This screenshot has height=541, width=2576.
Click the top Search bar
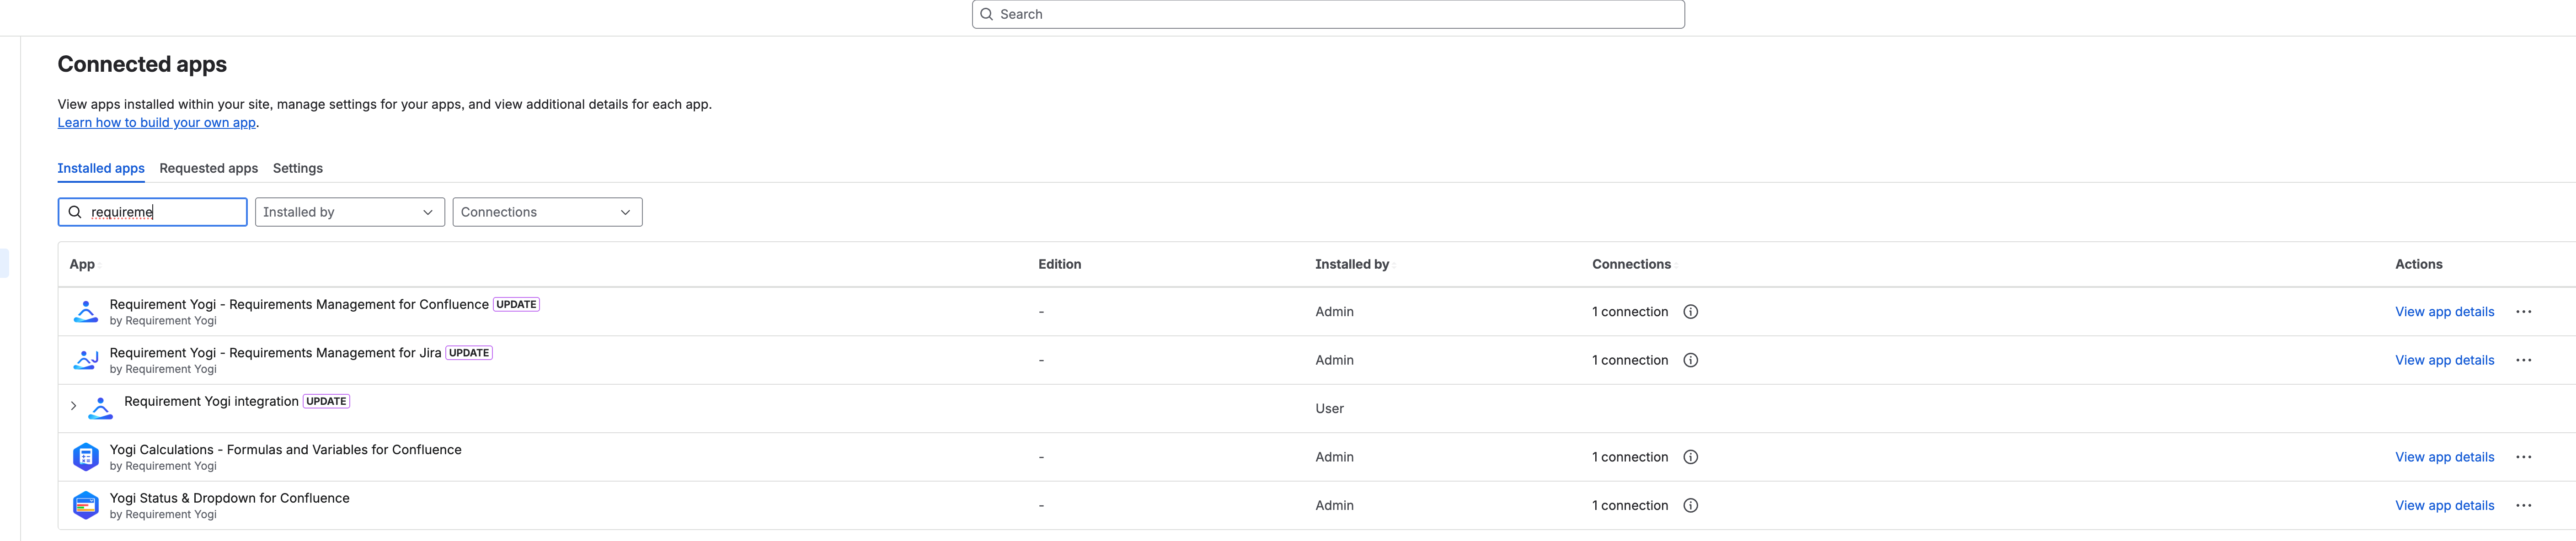[x=1327, y=14]
